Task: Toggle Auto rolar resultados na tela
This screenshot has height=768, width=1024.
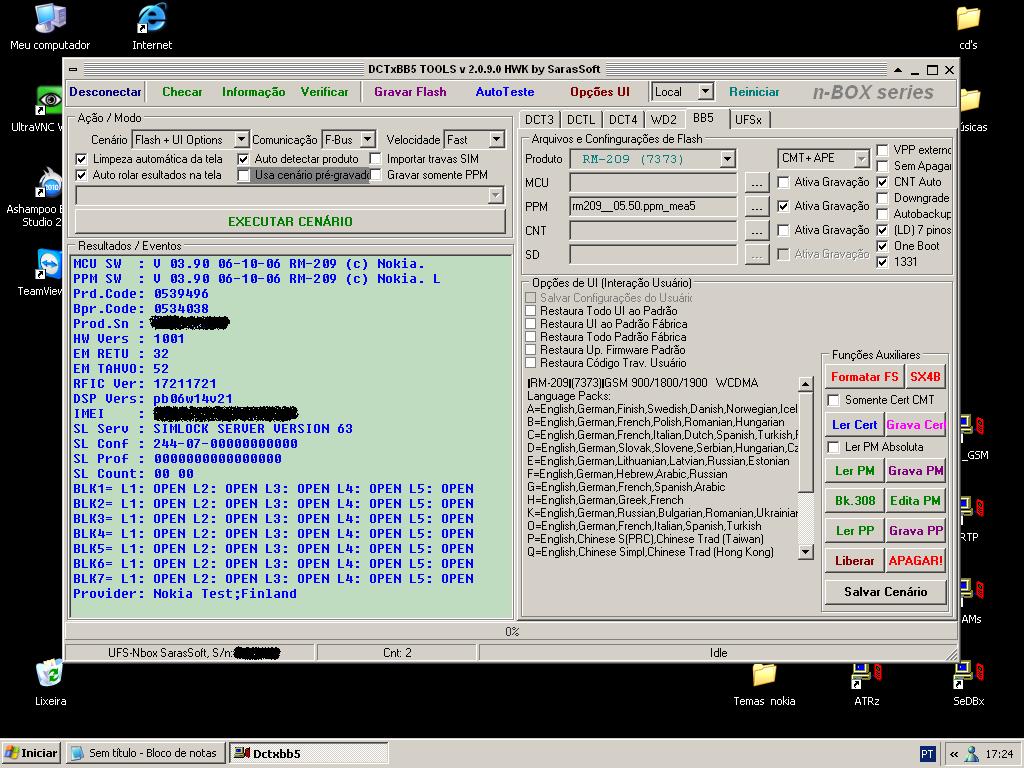Action: click(x=81, y=175)
